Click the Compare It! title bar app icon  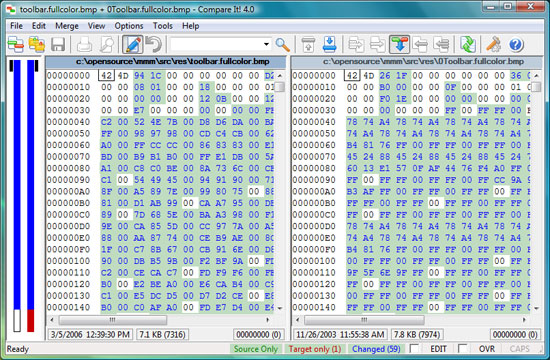tap(12, 9)
